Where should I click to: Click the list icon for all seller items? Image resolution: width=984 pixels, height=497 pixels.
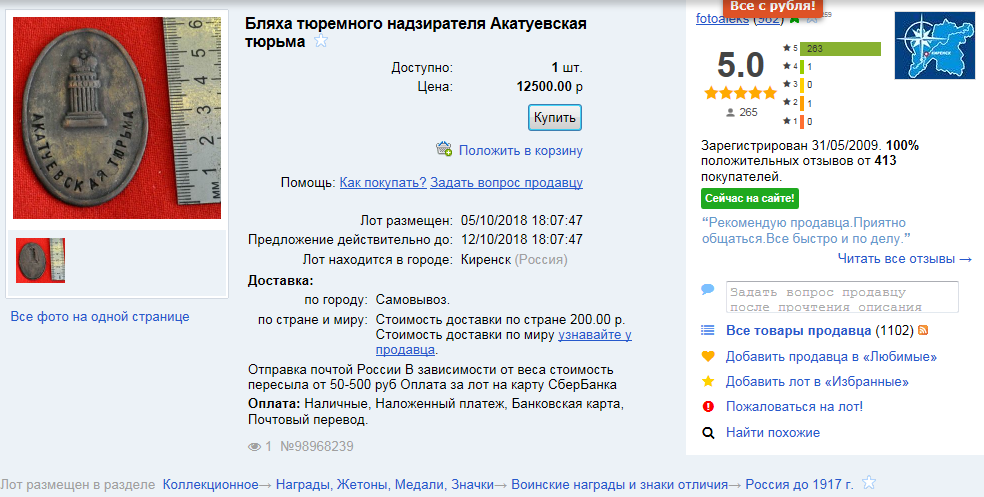(x=708, y=330)
